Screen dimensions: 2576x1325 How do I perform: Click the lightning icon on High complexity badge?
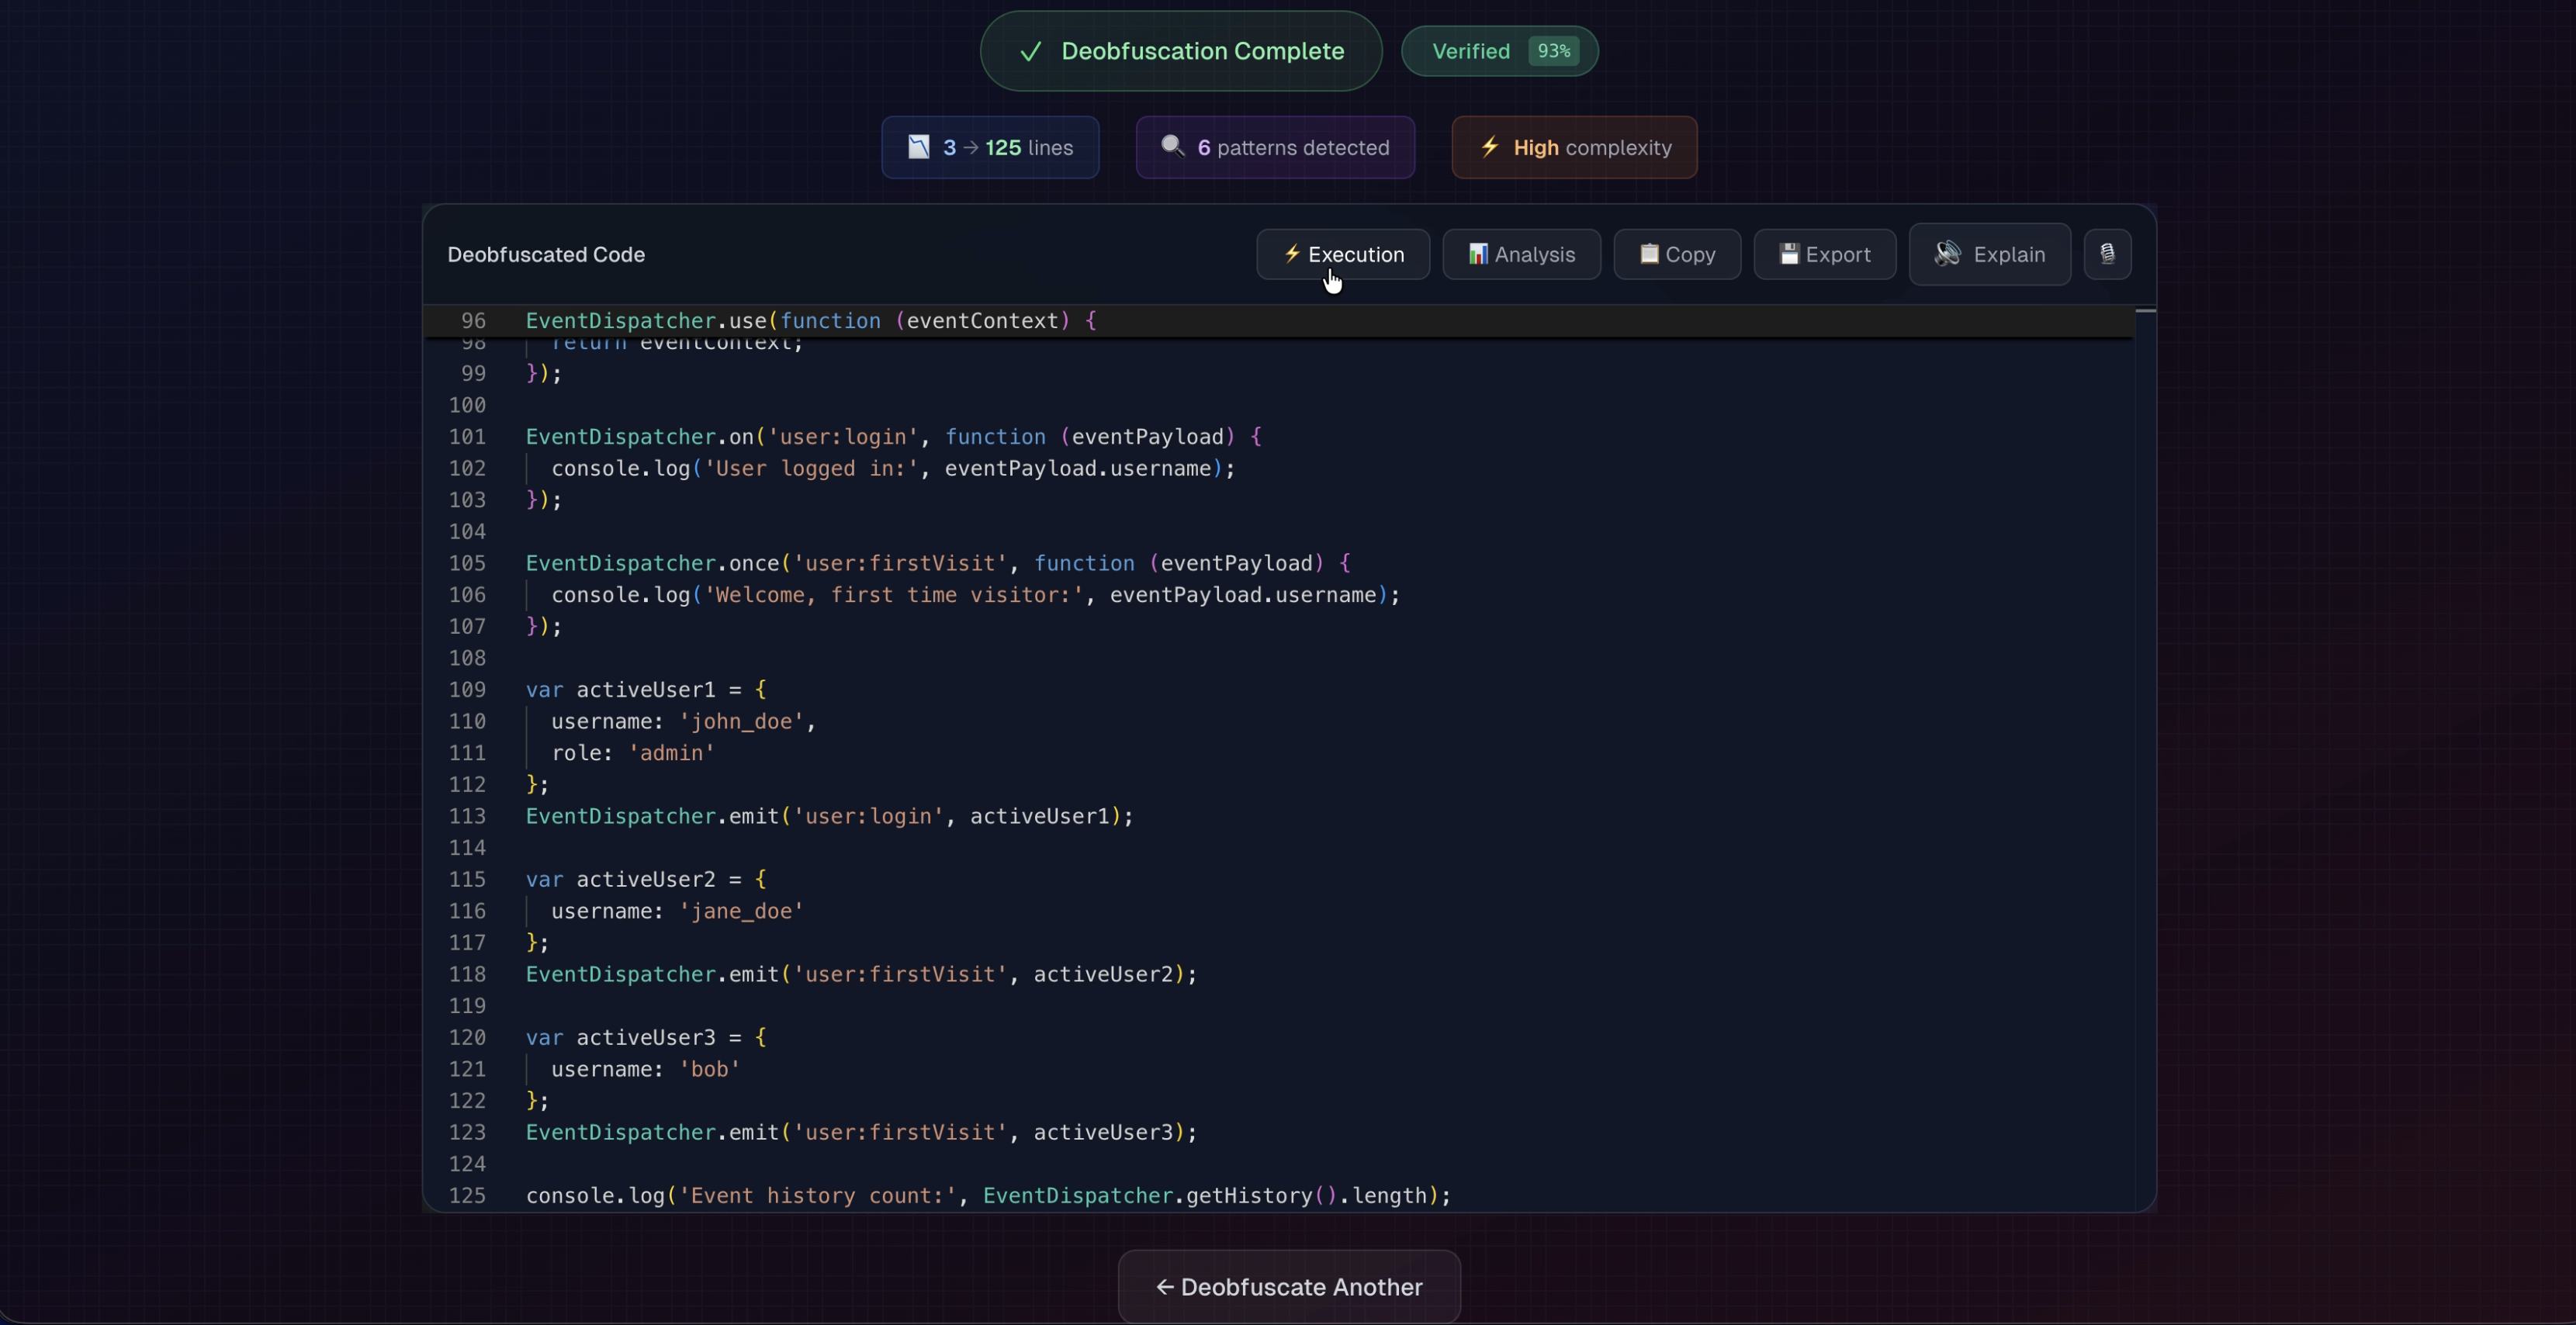point(1489,147)
